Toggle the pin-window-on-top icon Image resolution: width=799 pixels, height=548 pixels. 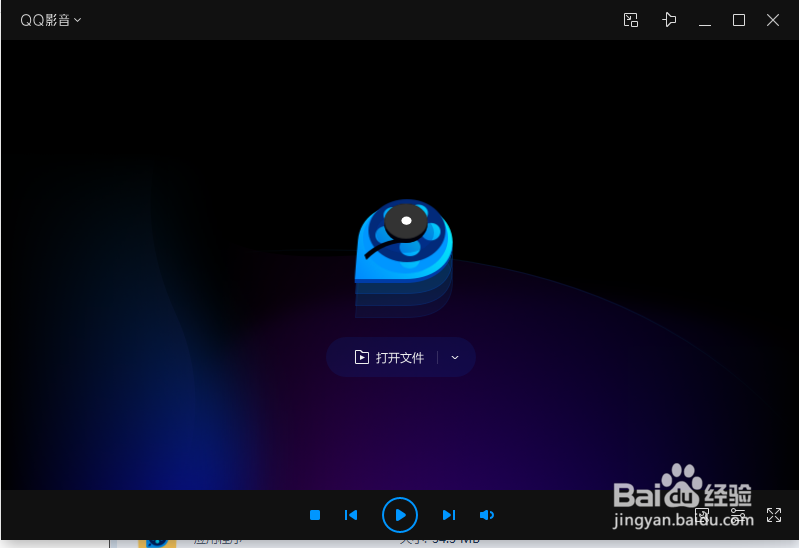669,20
